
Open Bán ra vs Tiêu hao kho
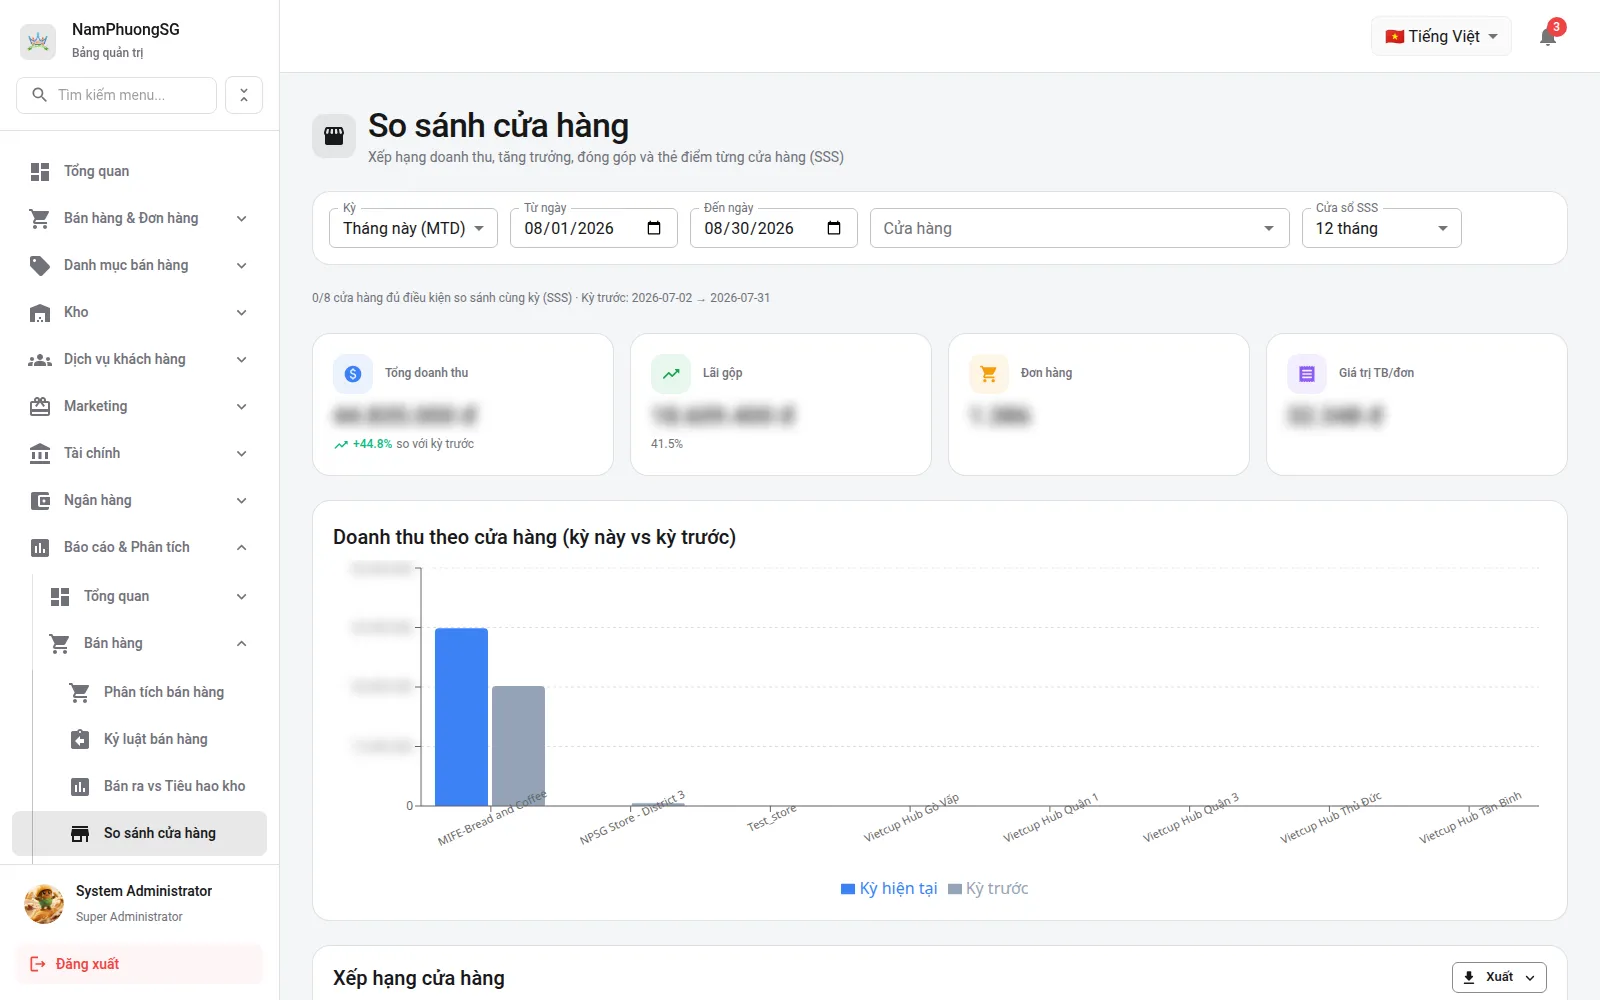(160, 786)
